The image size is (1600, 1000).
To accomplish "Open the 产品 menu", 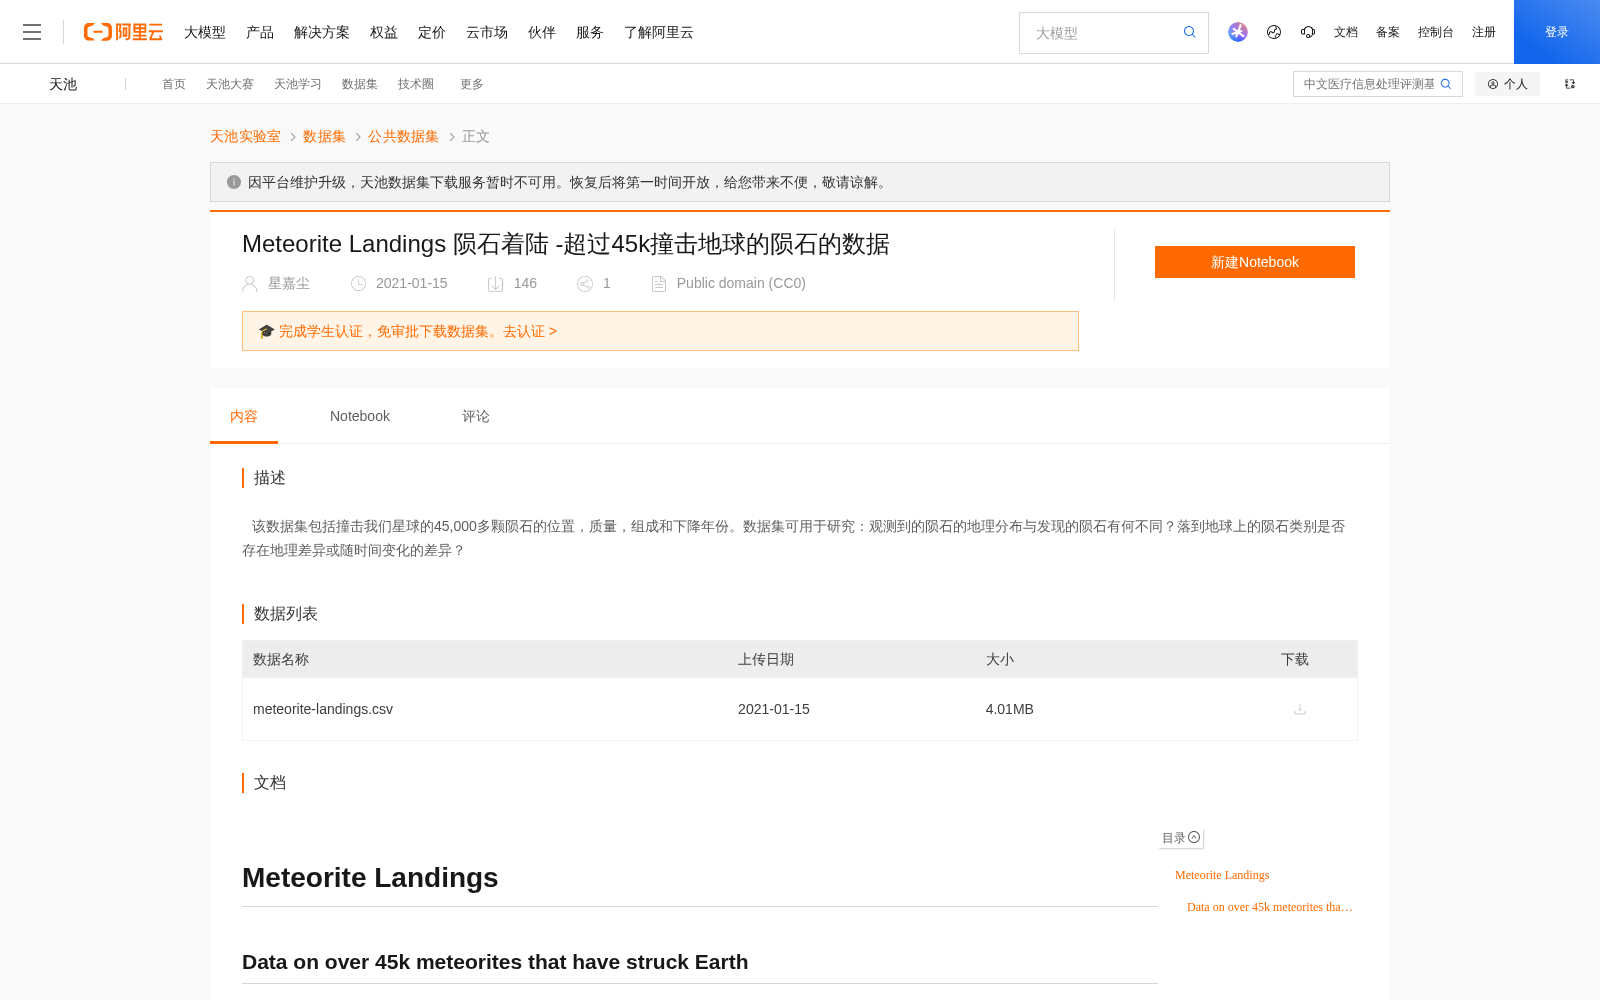I will click(x=260, y=32).
